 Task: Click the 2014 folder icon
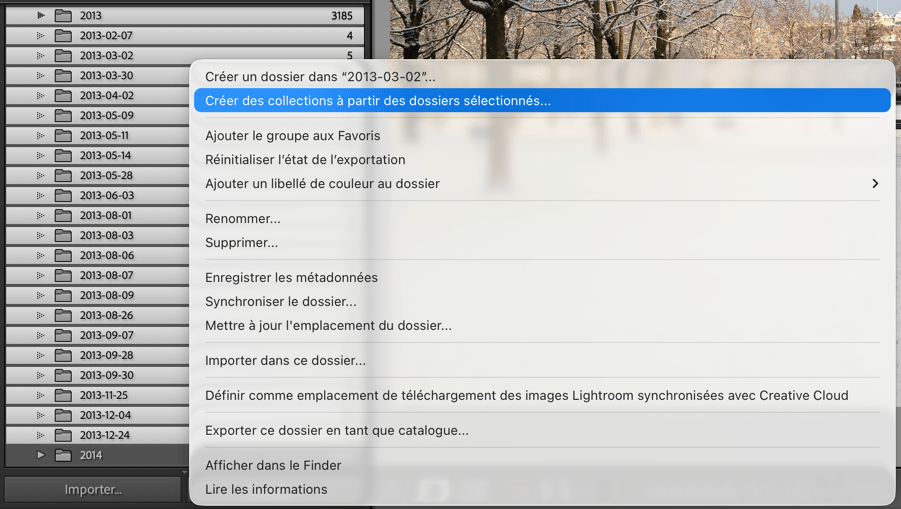pos(63,456)
